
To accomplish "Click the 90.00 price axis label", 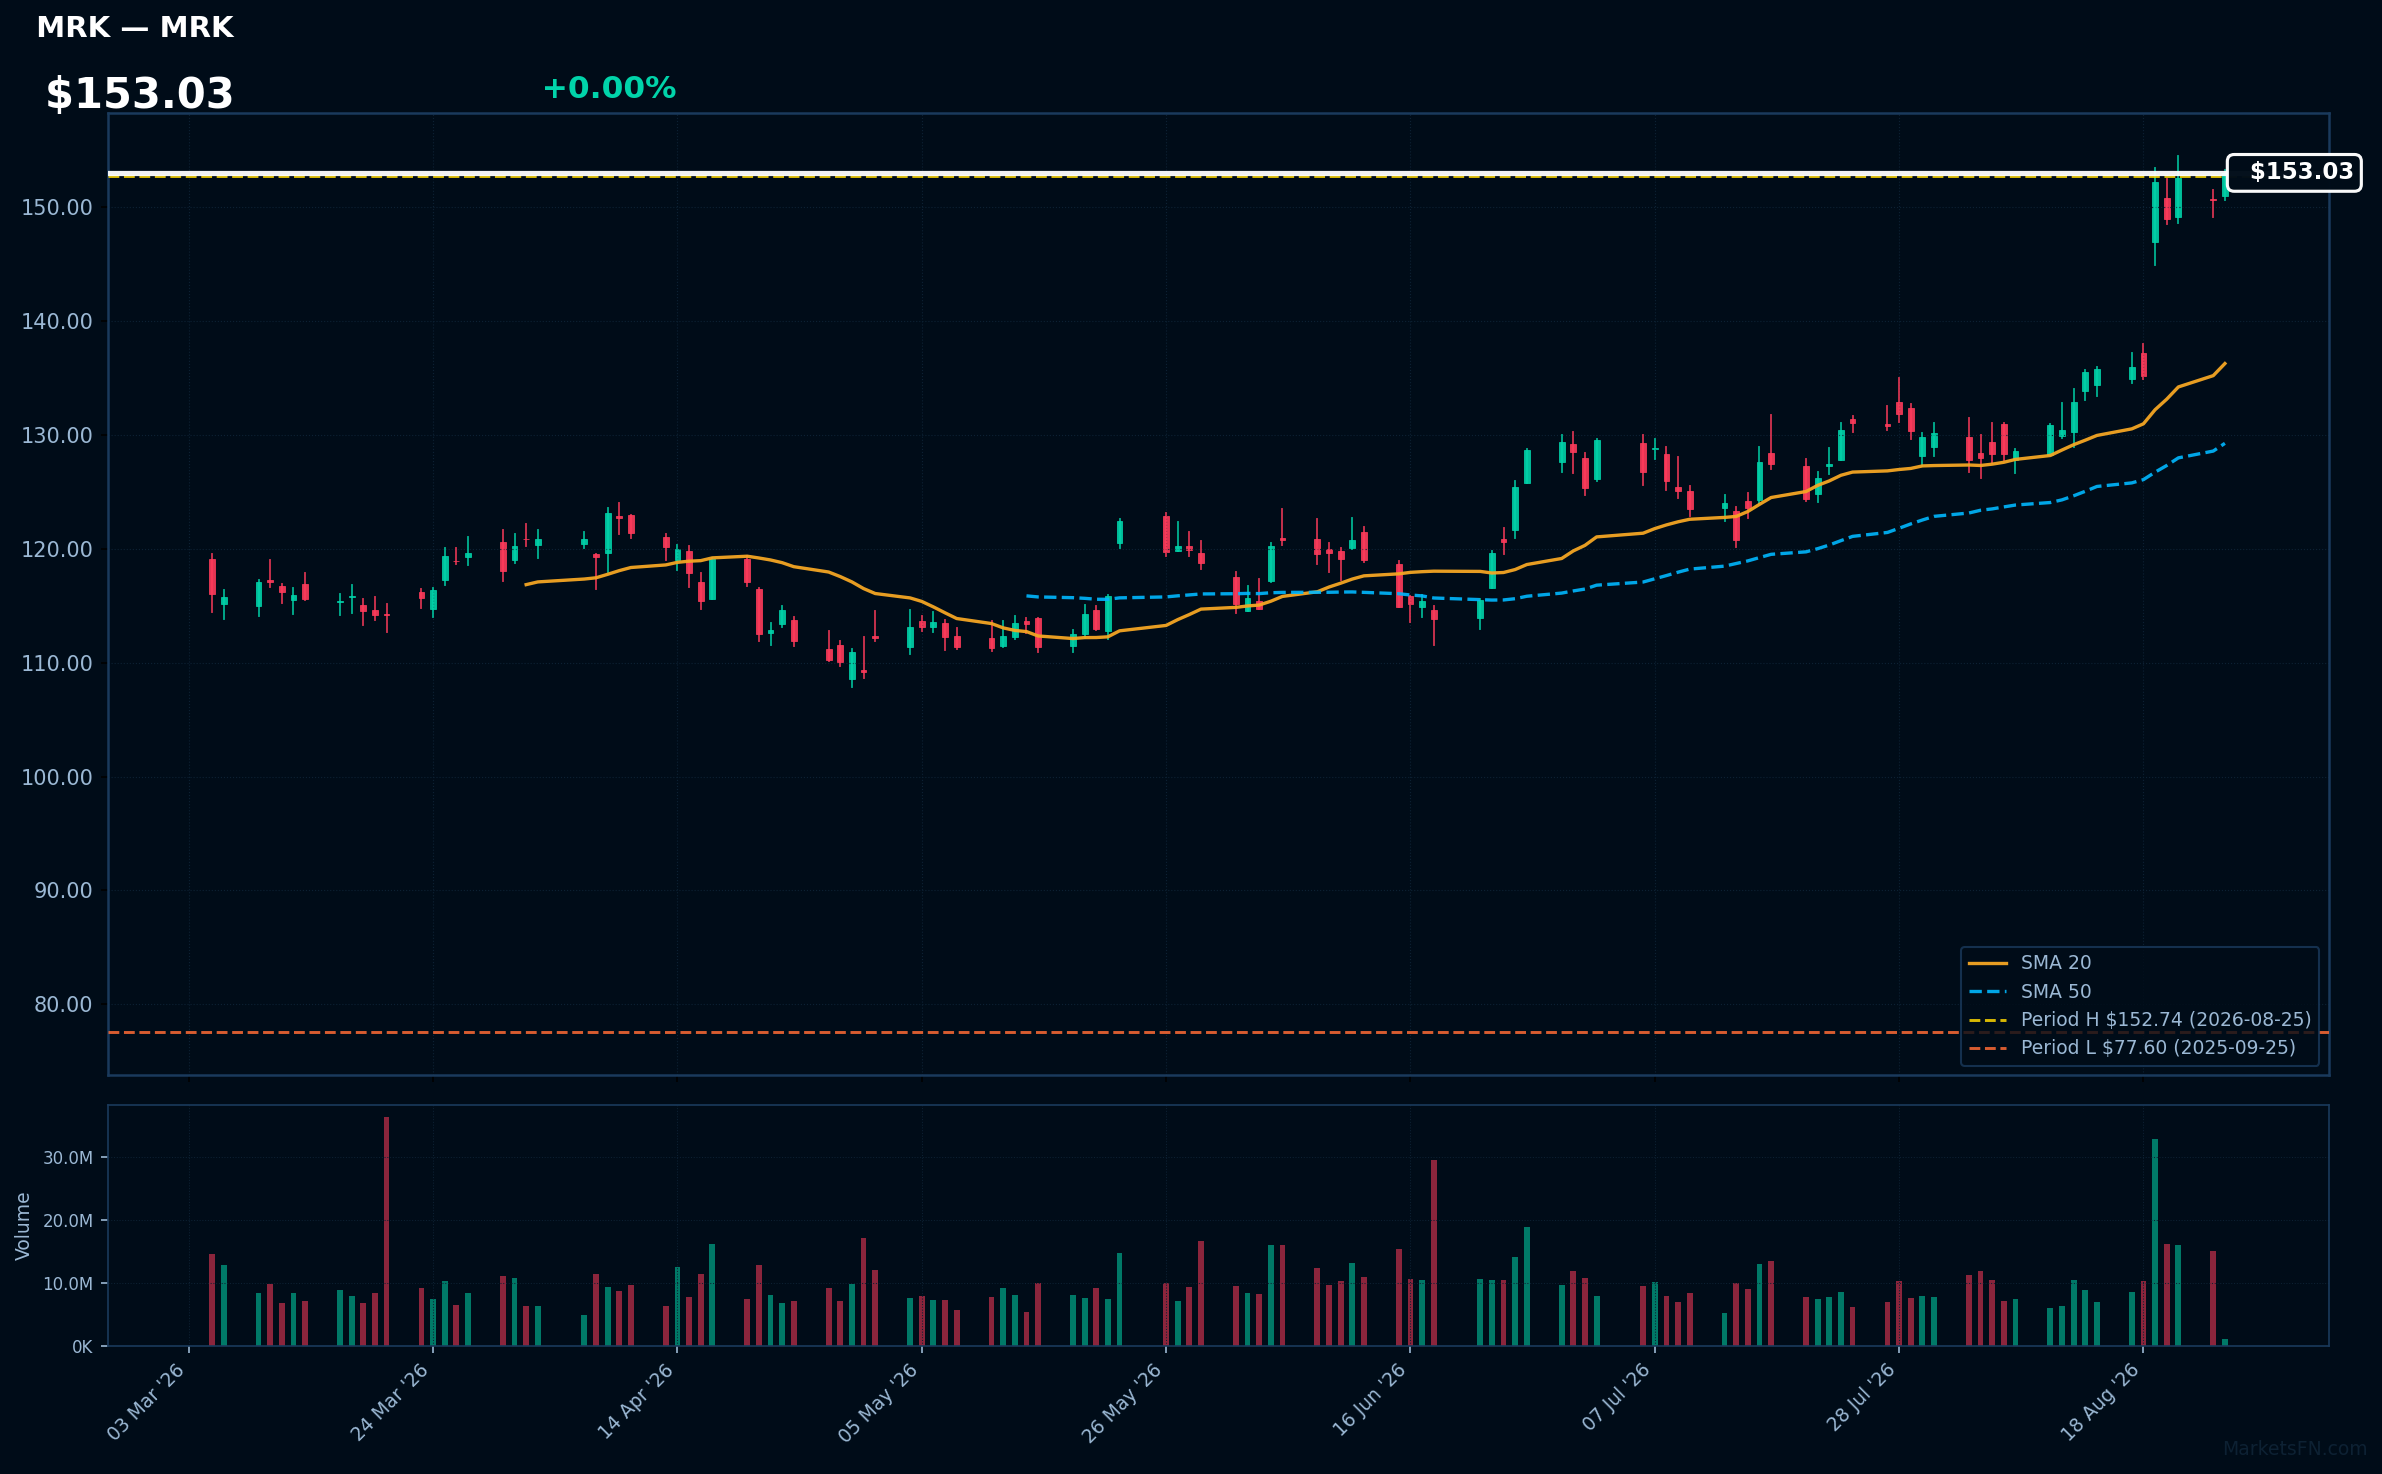I will pyautogui.click(x=62, y=891).
